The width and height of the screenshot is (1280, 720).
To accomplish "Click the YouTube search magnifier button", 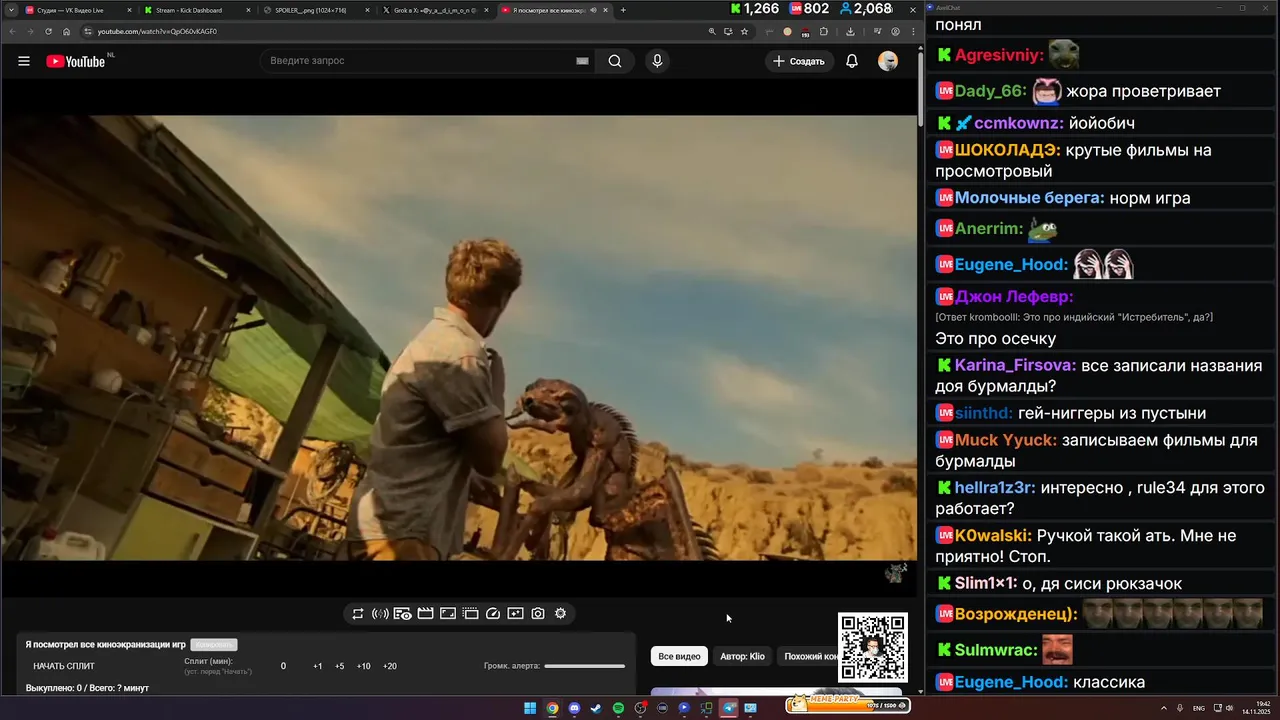I will pos(615,61).
